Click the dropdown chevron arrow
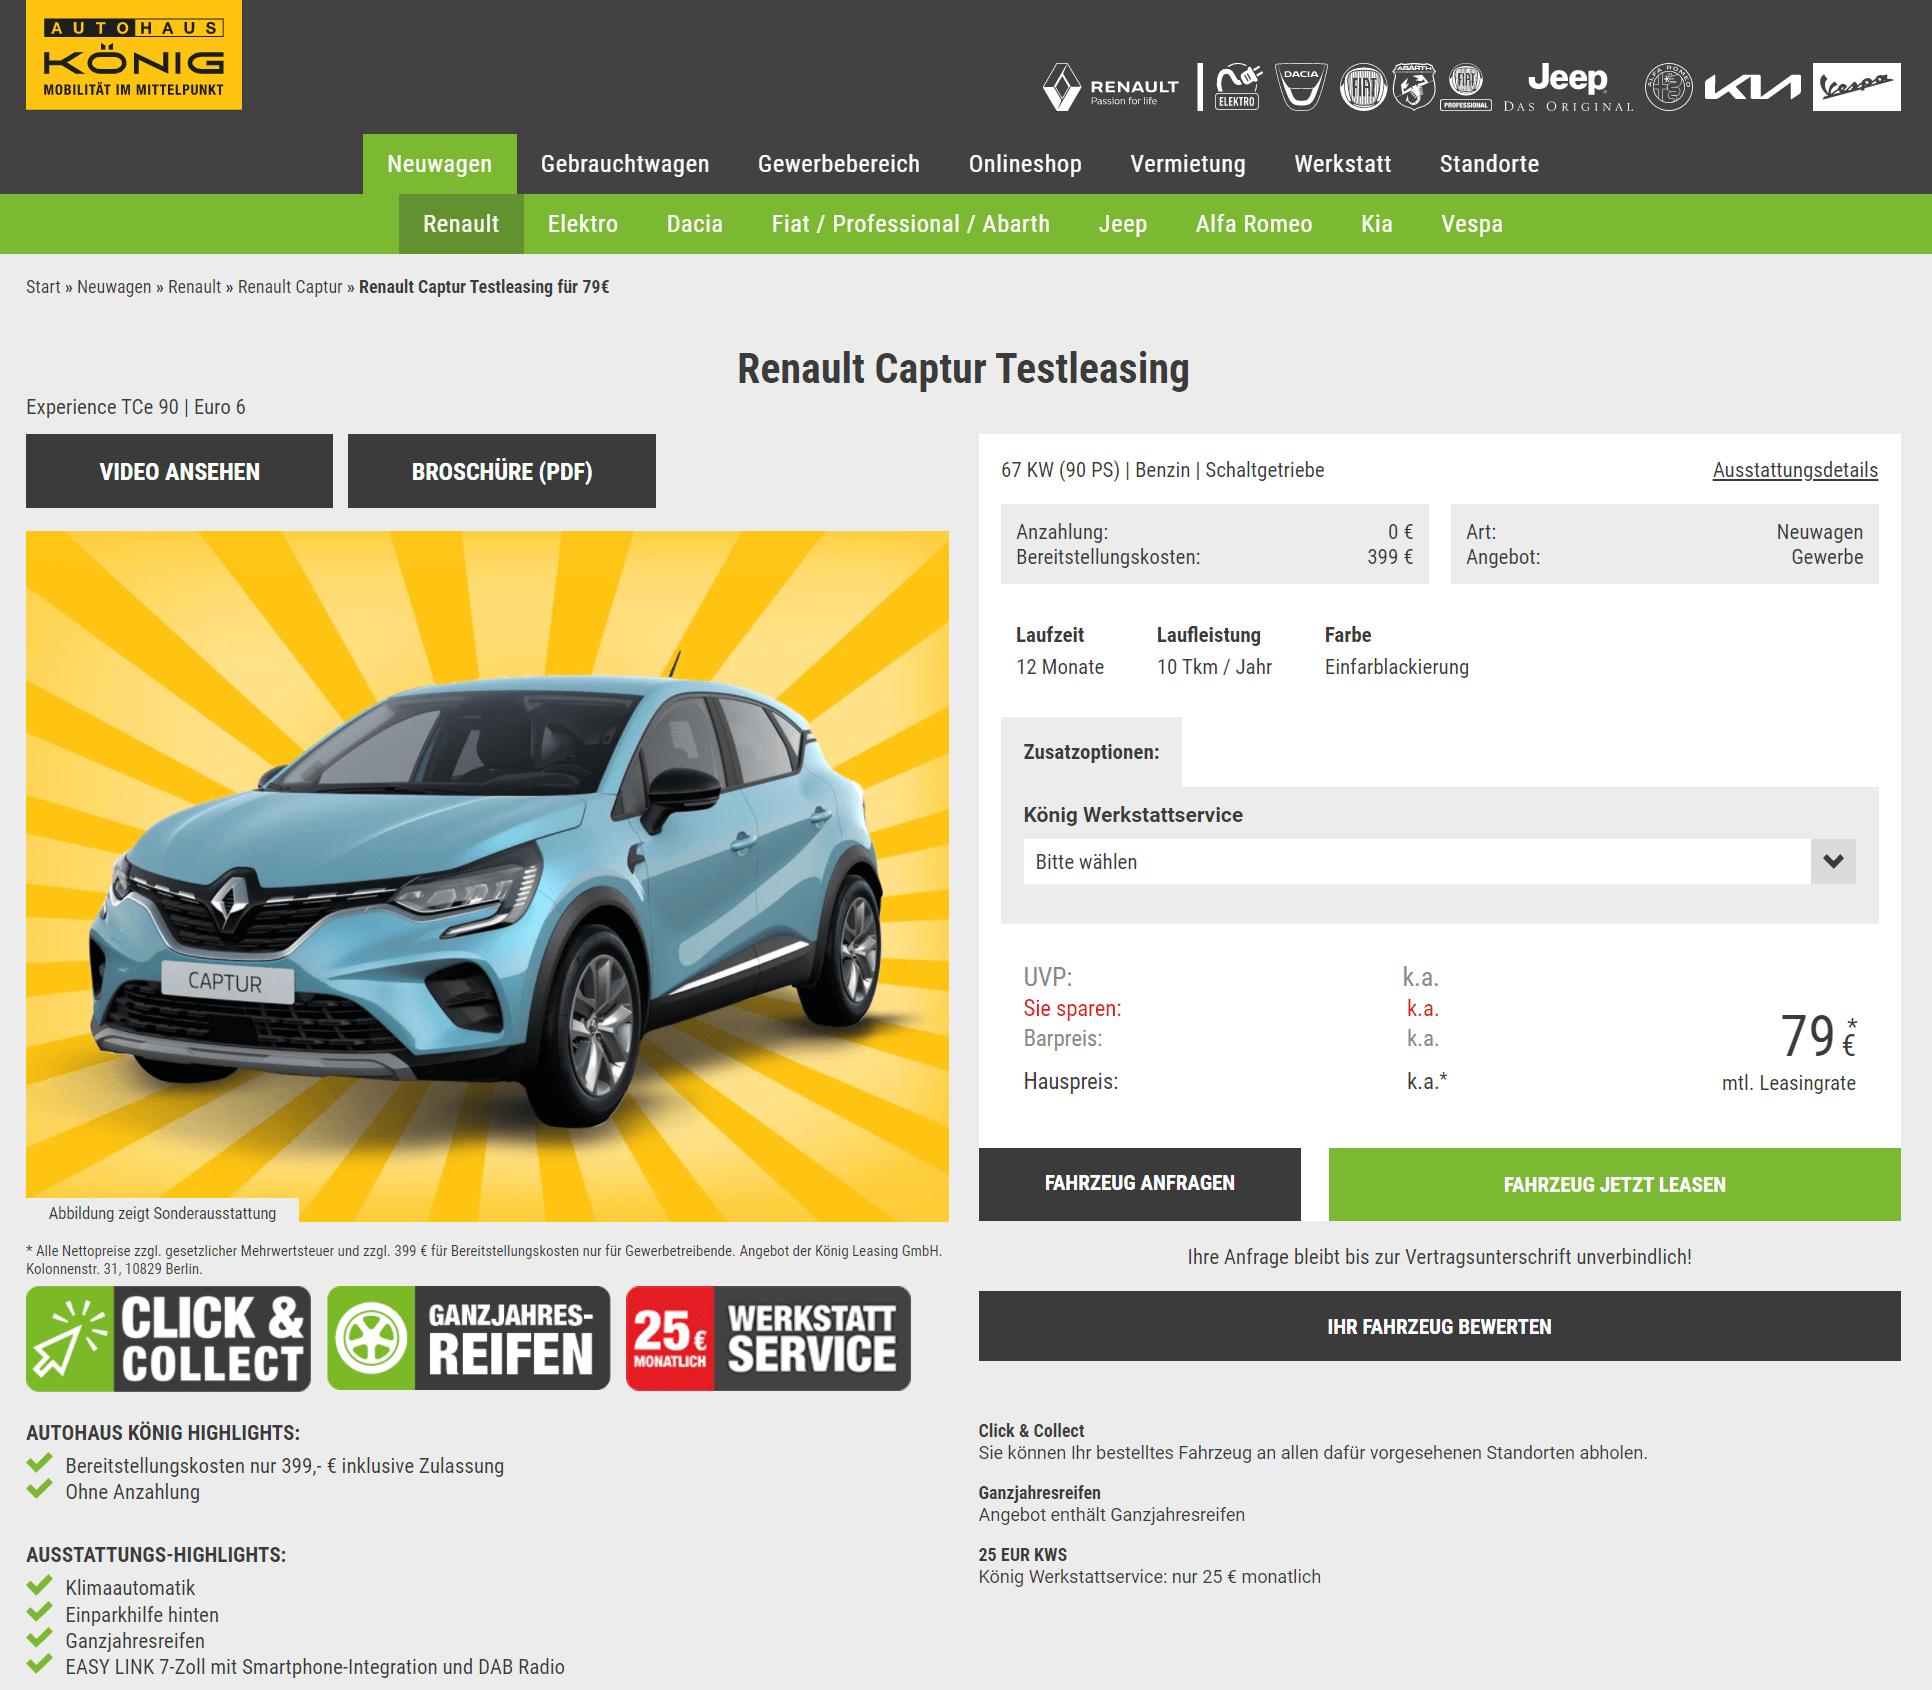This screenshot has height=1690, width=1932. tap(1833, 861)
